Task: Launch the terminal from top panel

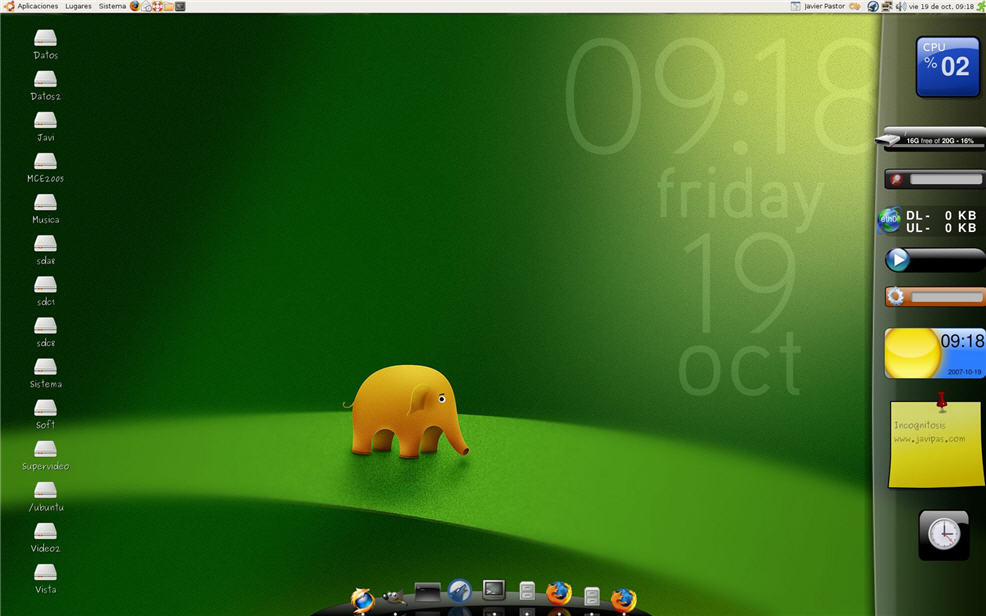Action: (x=180, y=6)
